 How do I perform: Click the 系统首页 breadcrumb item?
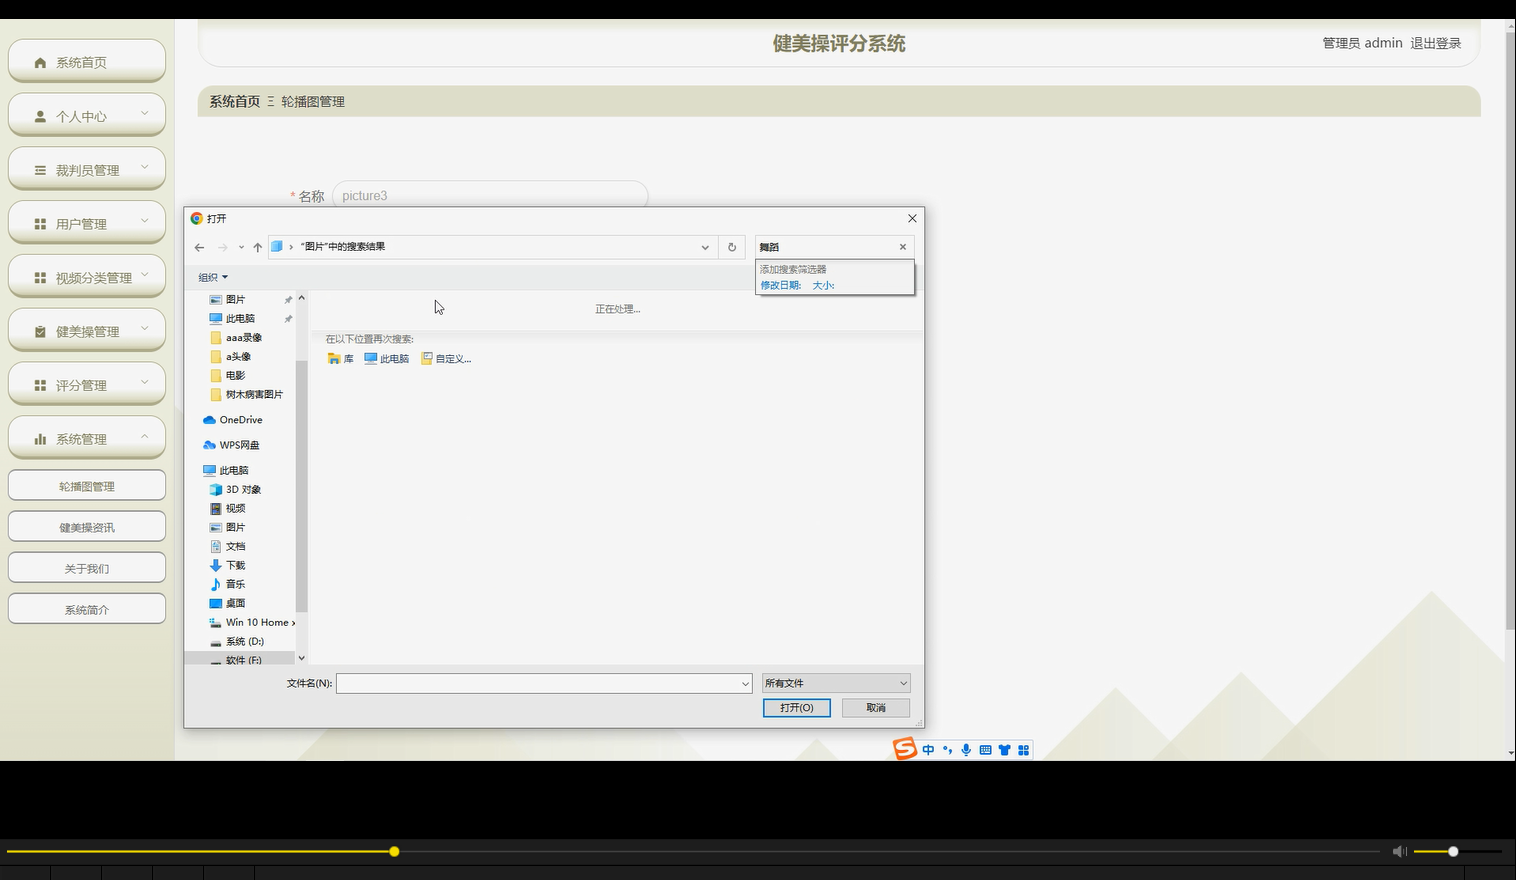[233, 101]
